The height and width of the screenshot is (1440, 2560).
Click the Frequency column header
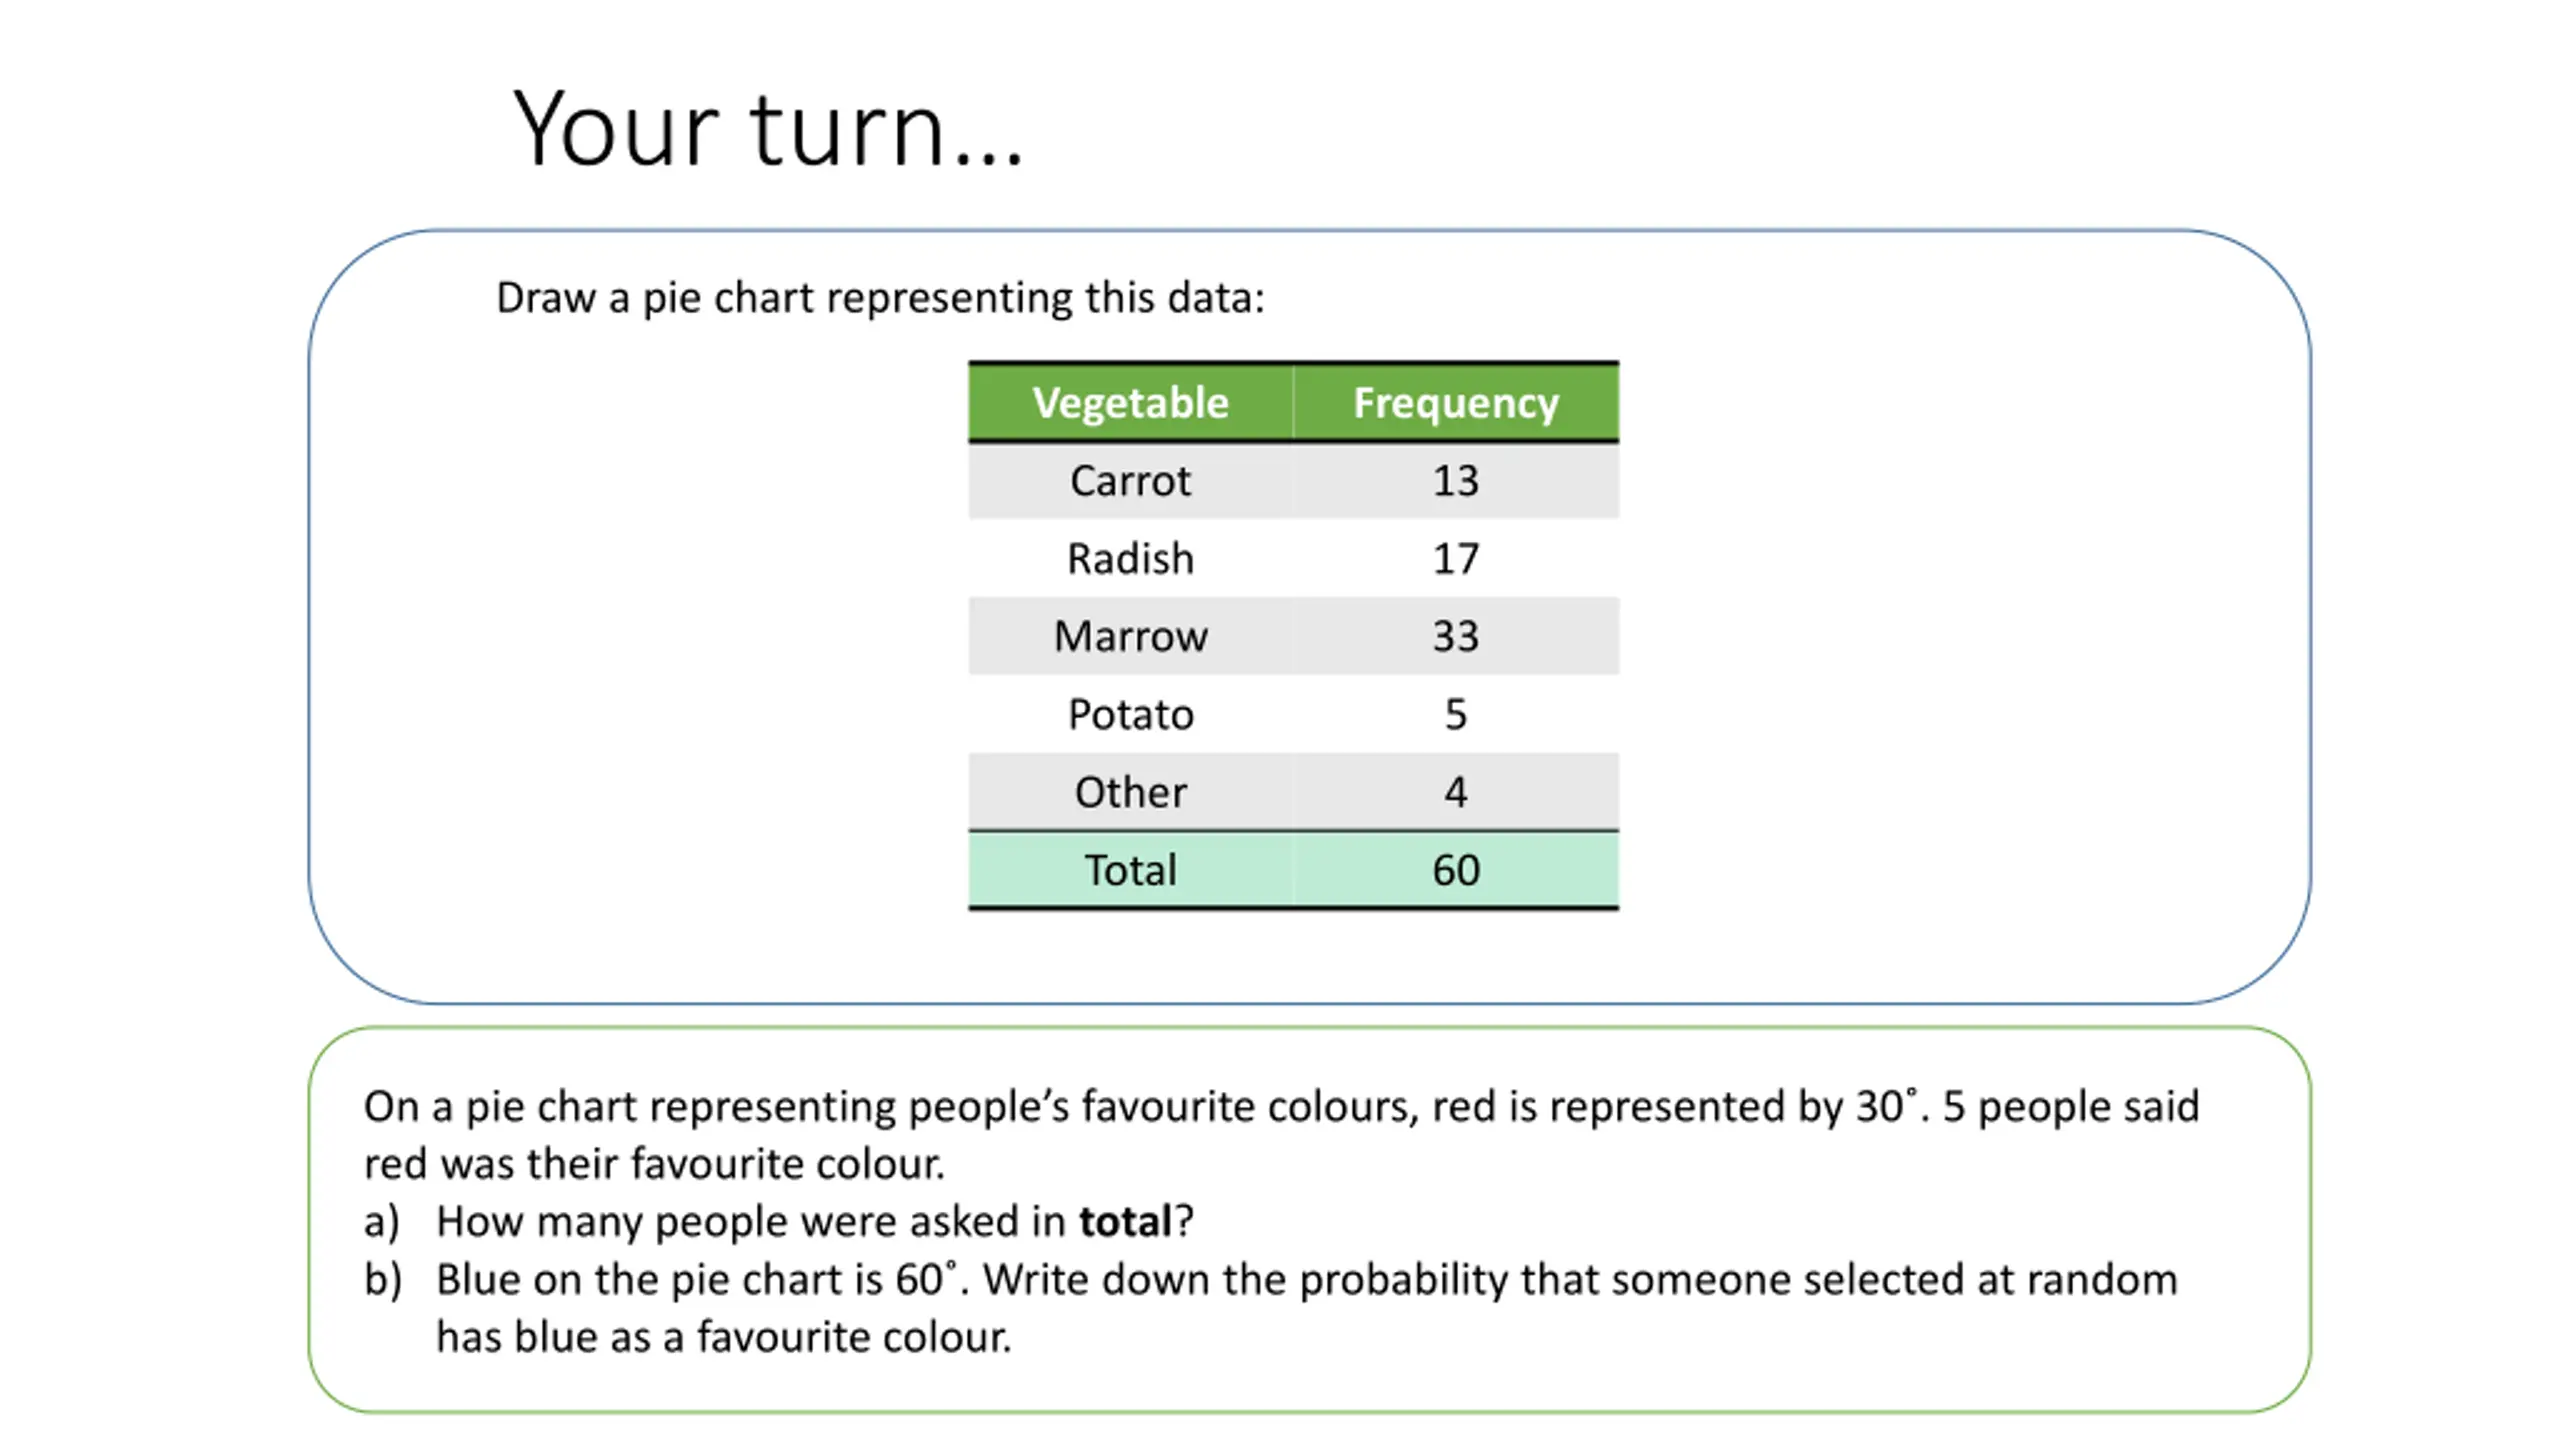click(1456, 403)
